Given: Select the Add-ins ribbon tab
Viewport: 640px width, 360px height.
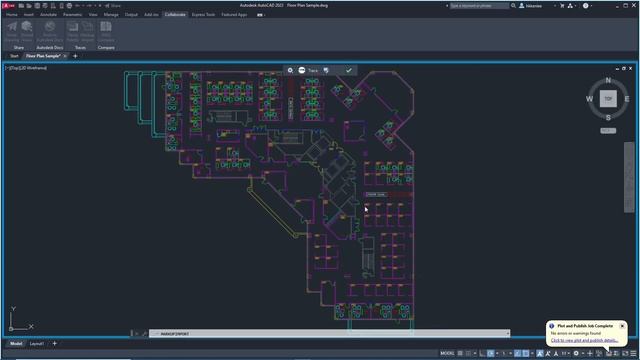Looking at the screenshot, I should [x=151, y=15].
